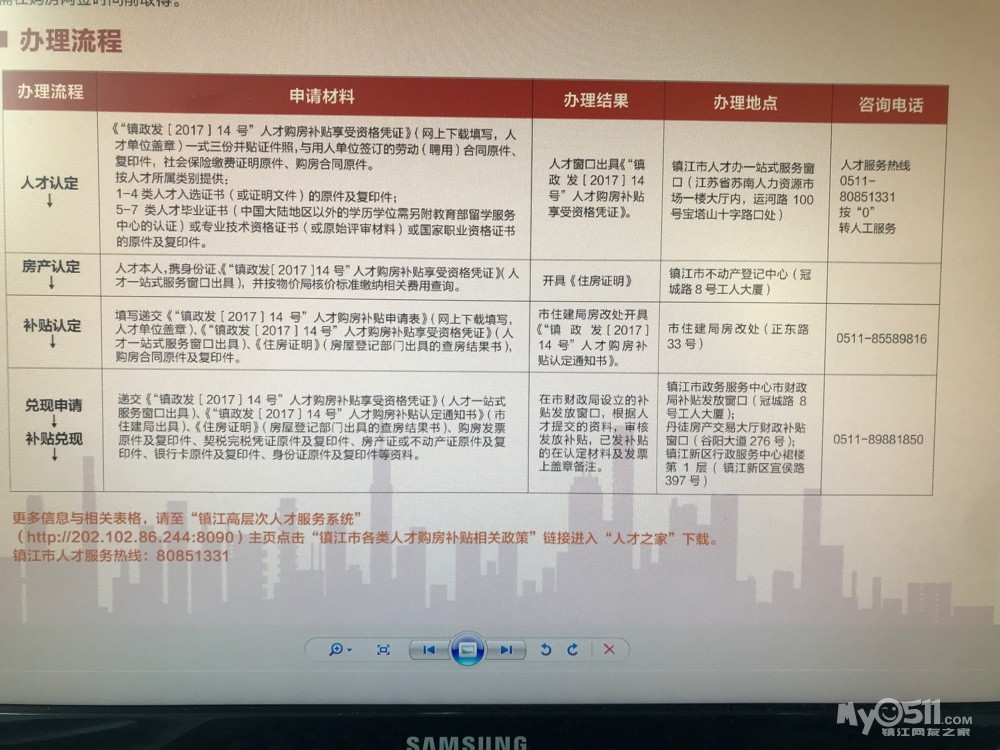Rotate the image clockwise
The width and height of the screenshot is (1000, 750).
(x=572, y=649)
